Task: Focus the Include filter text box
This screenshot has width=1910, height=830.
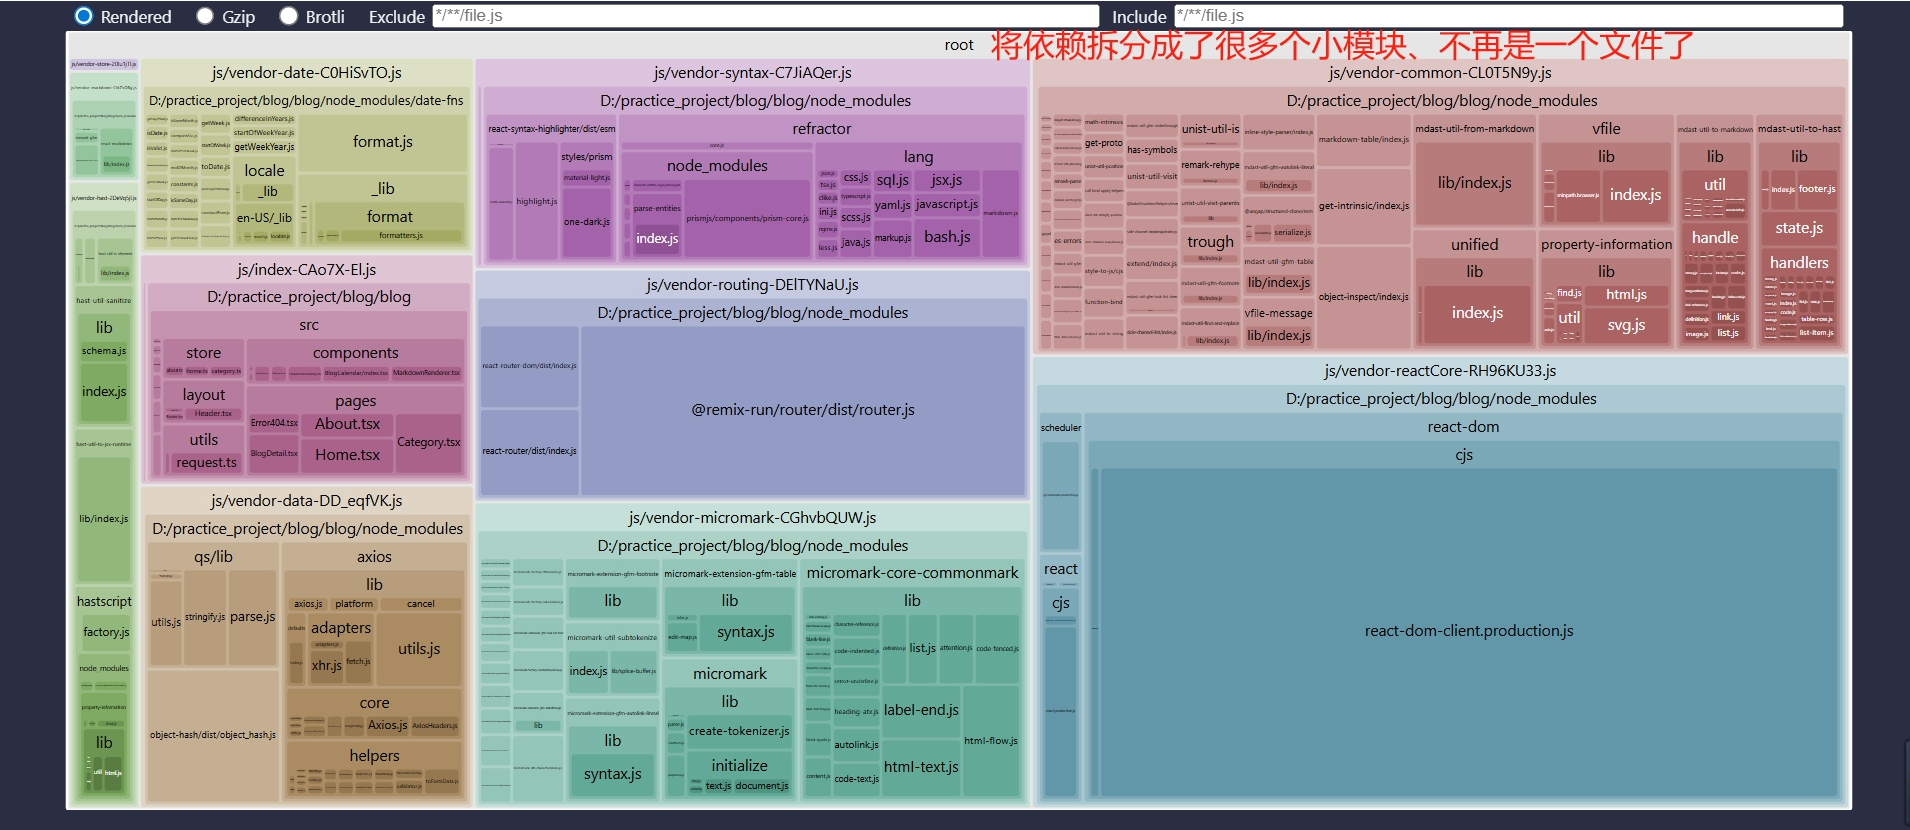Action: pos(1508,16)
